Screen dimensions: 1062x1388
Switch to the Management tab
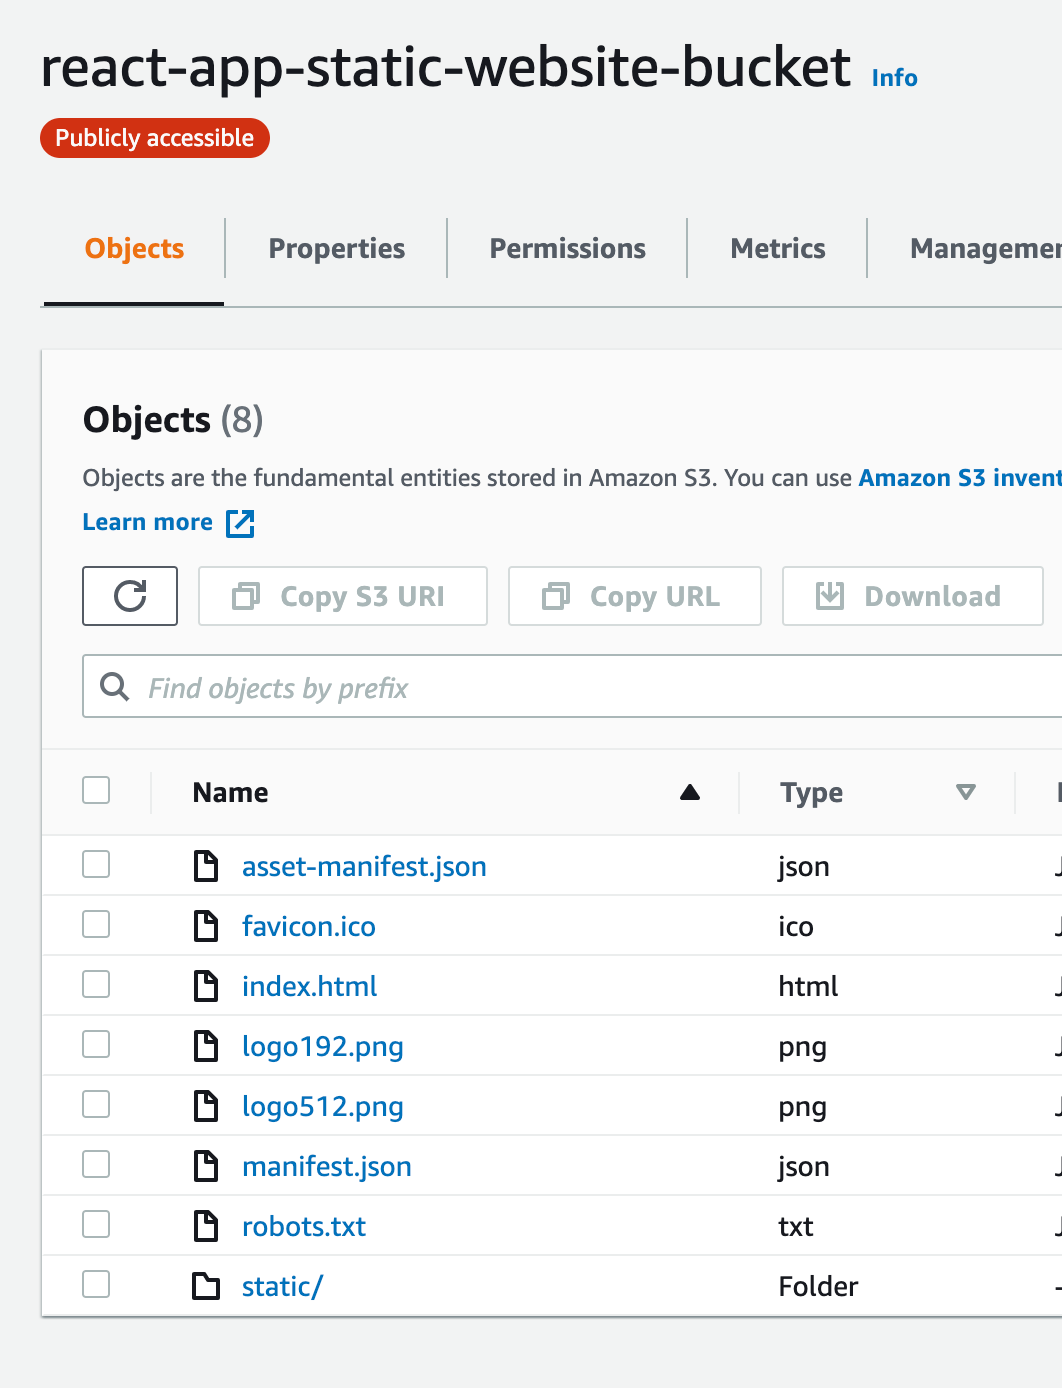(985, 248)
